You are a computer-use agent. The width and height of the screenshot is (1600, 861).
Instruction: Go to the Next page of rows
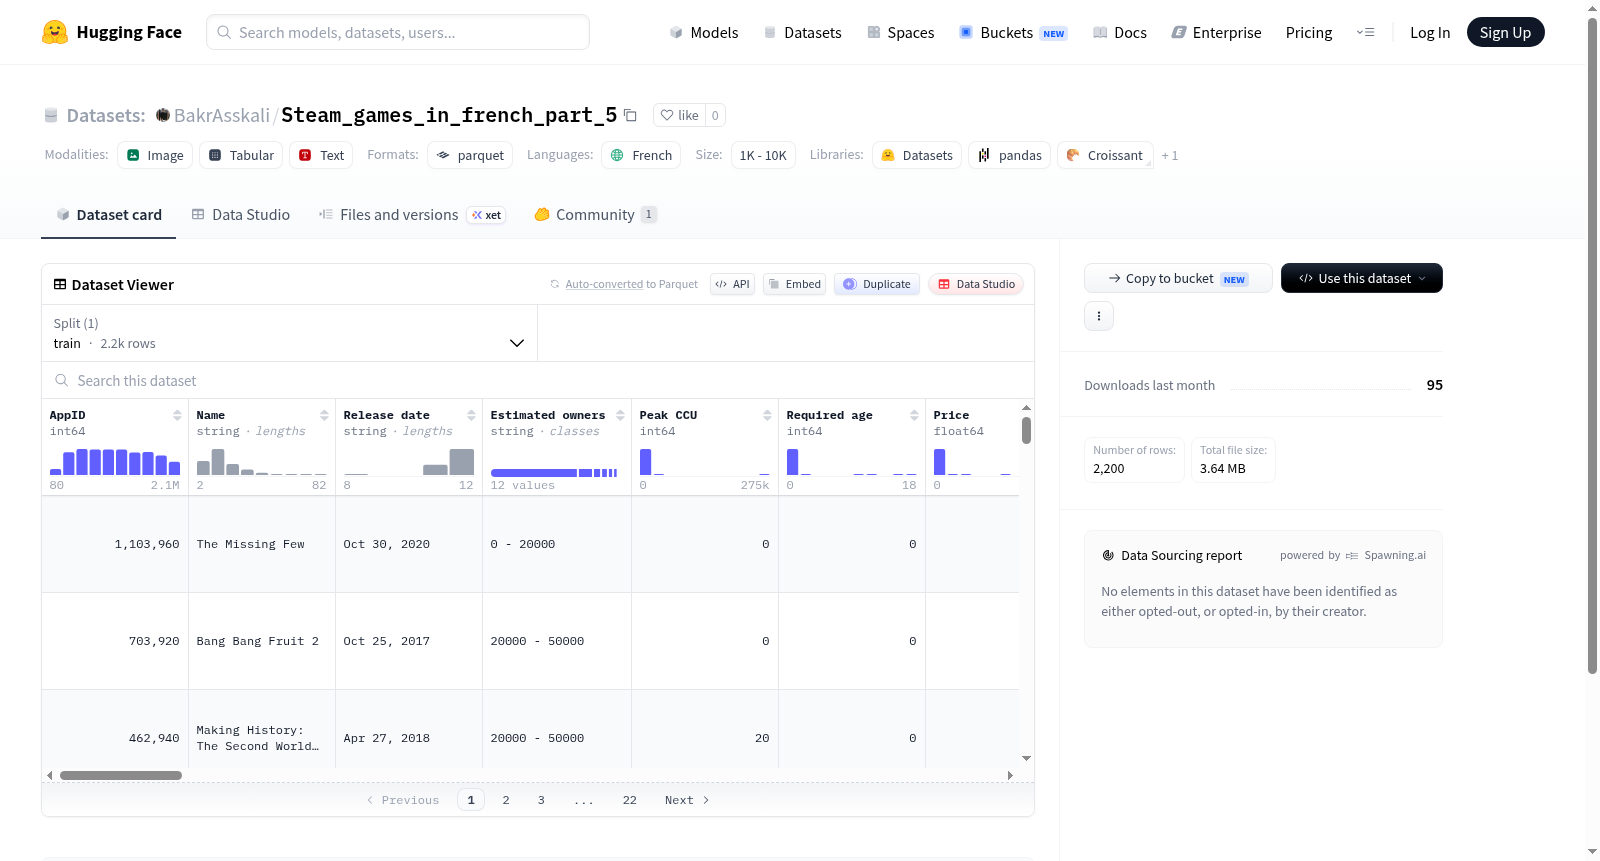687,800
